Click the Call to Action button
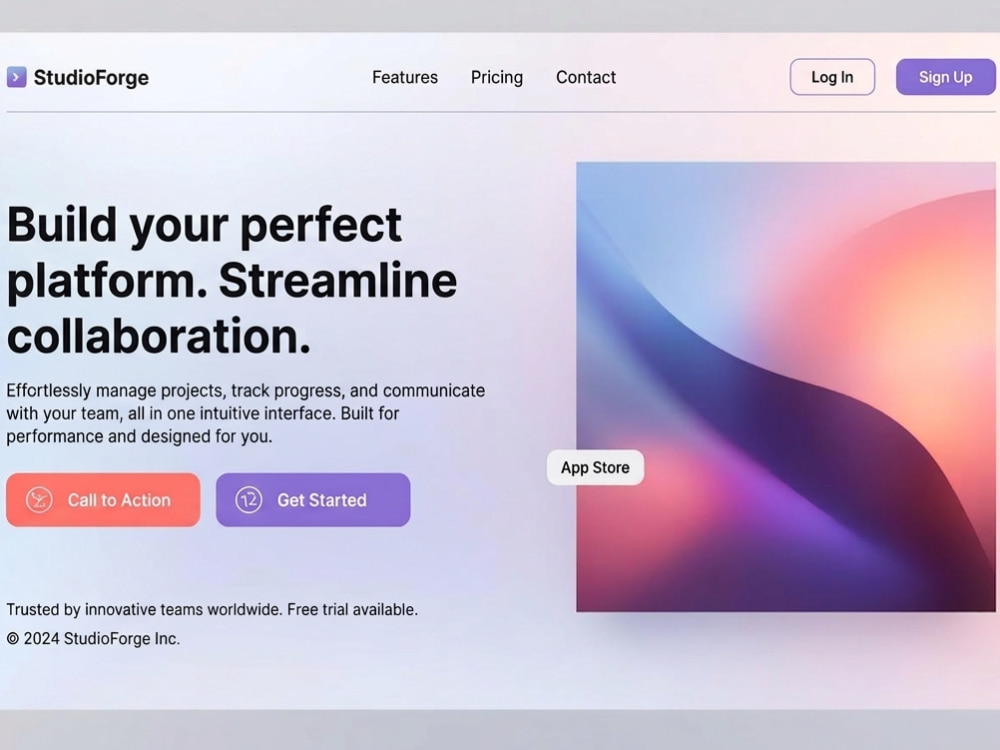The image size is (1000, 750). [103, 500]
